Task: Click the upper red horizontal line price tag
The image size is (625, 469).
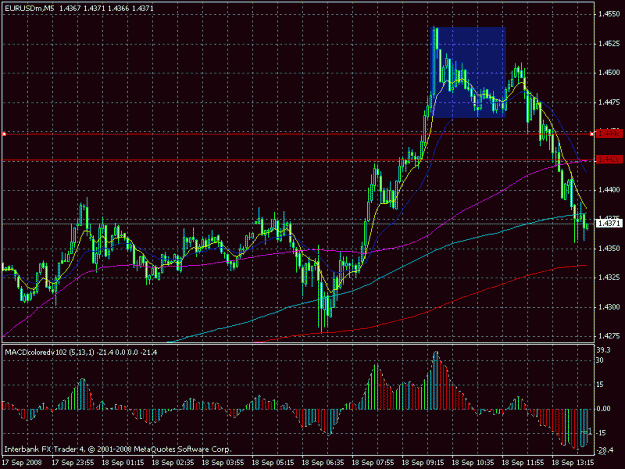Action: coord(609,134)
